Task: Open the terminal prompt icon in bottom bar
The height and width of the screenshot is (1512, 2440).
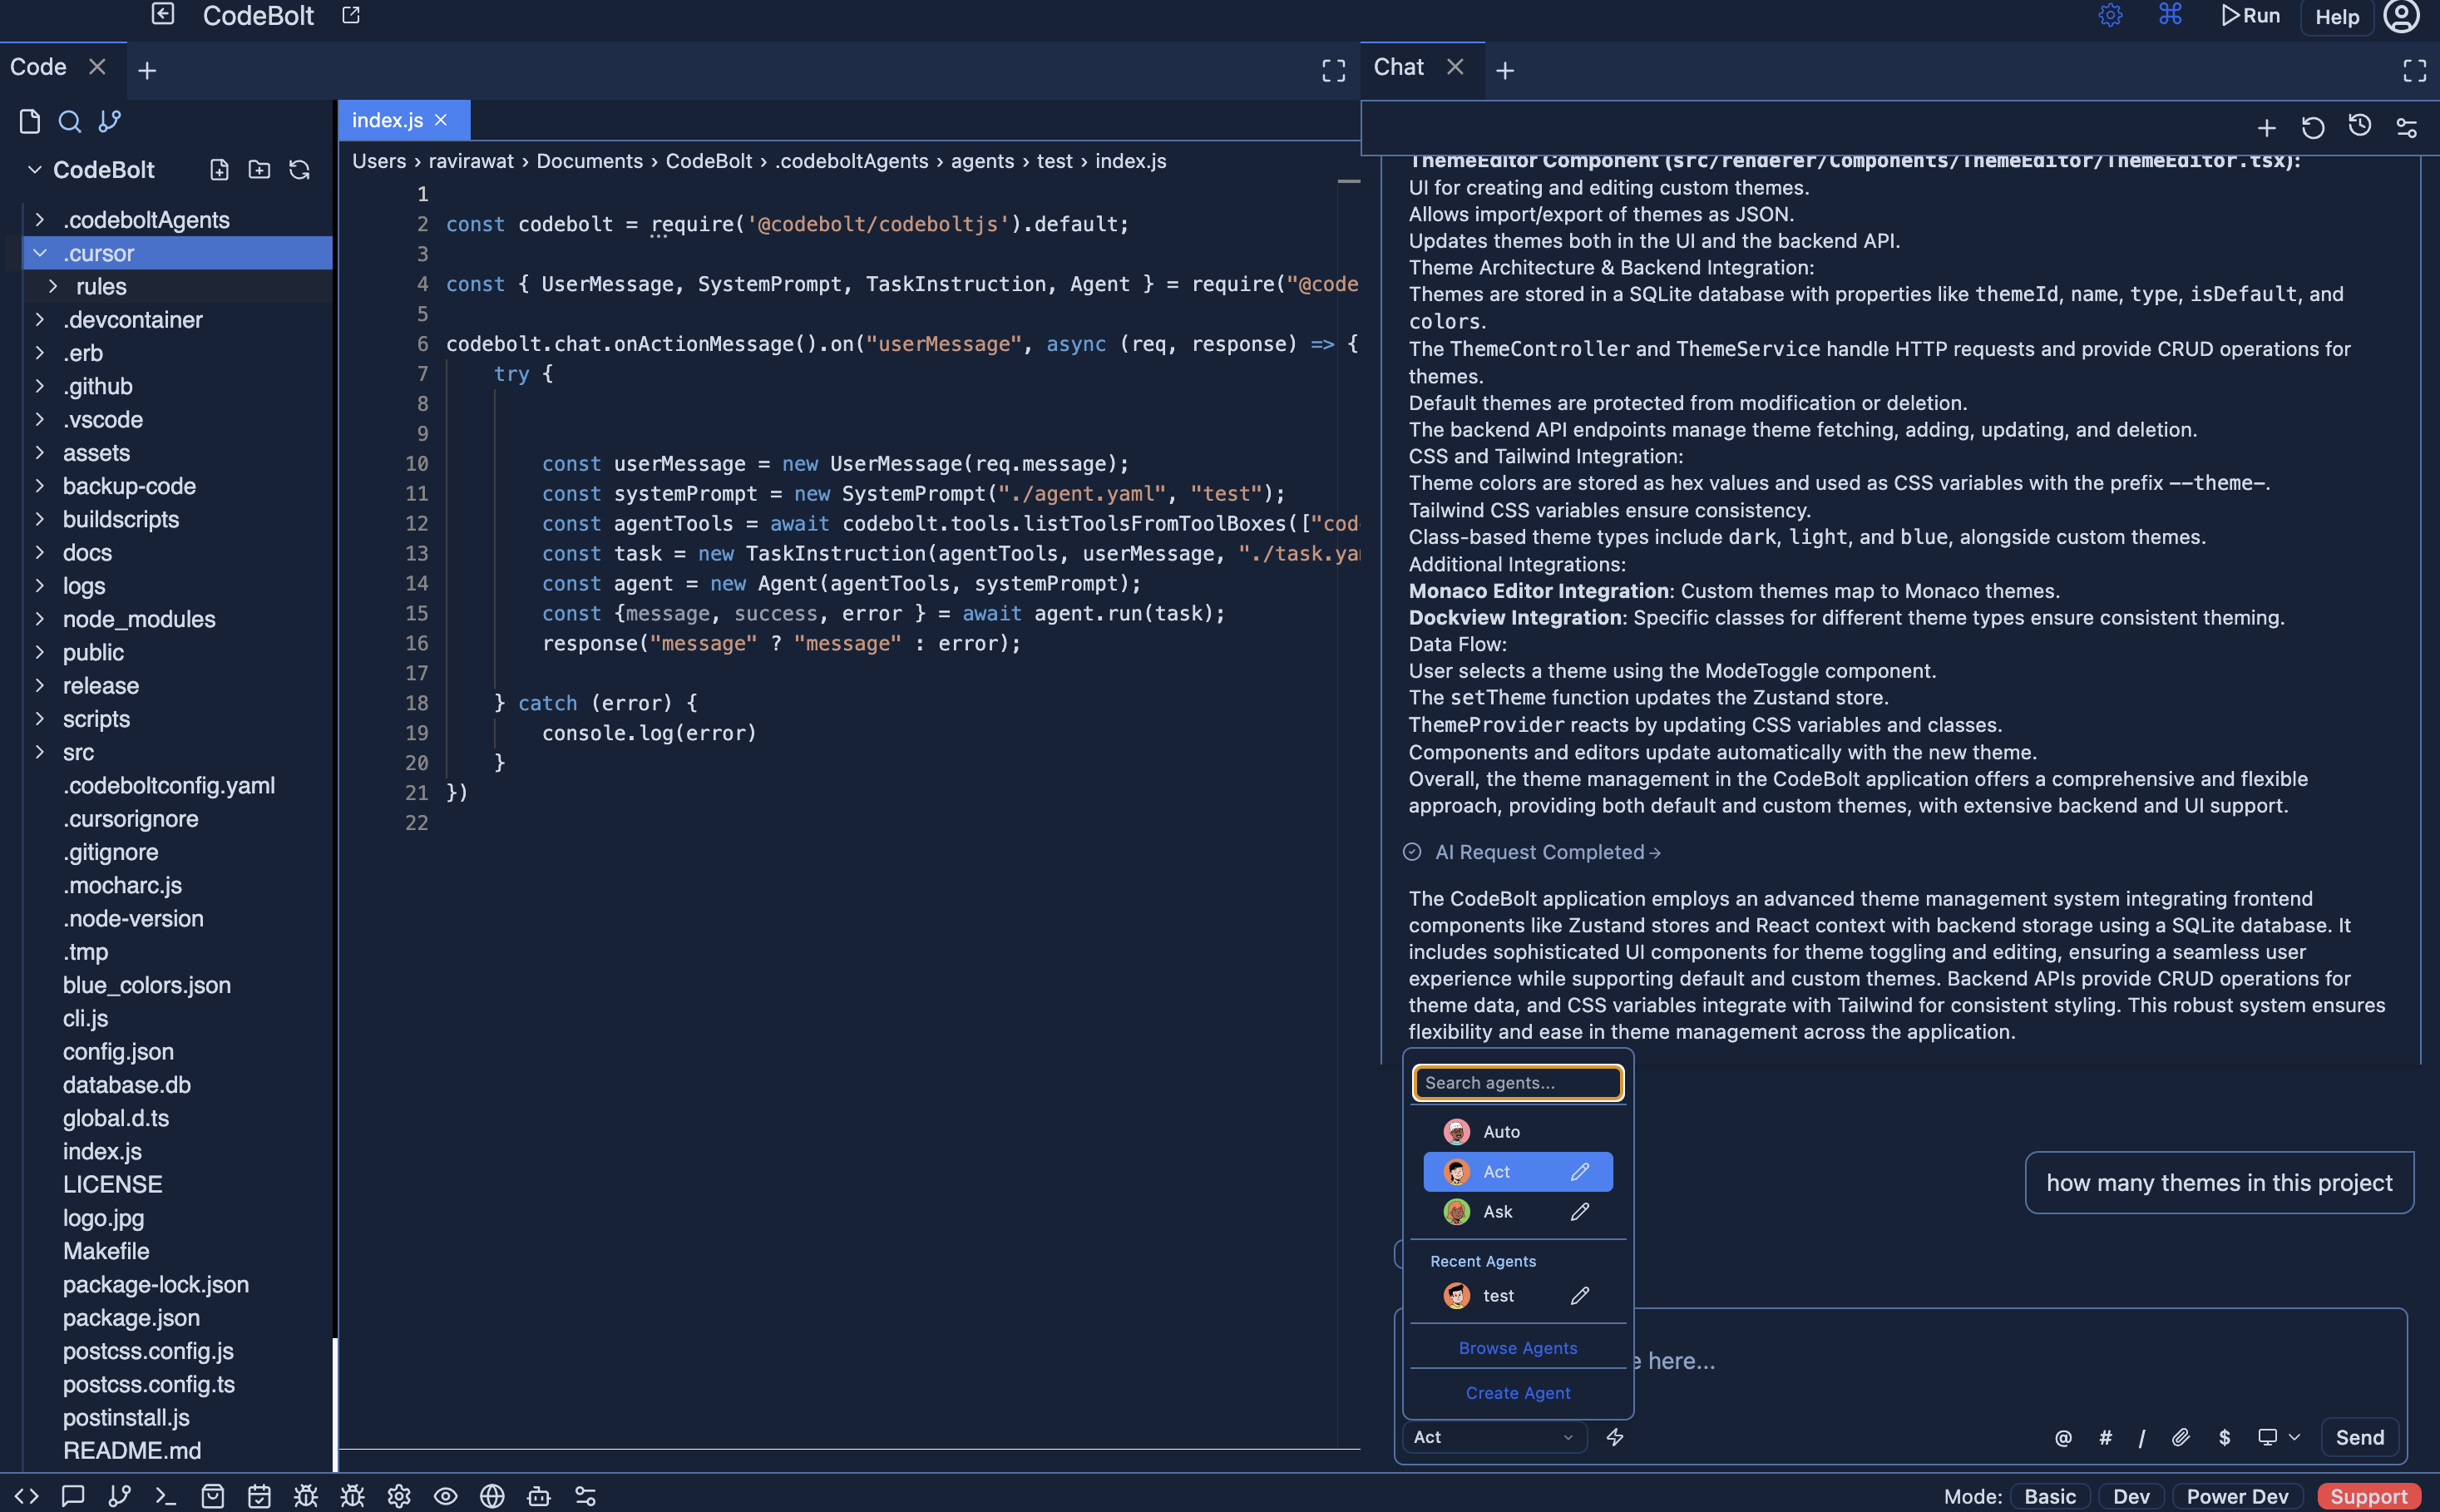Action: pos(165,1495)
